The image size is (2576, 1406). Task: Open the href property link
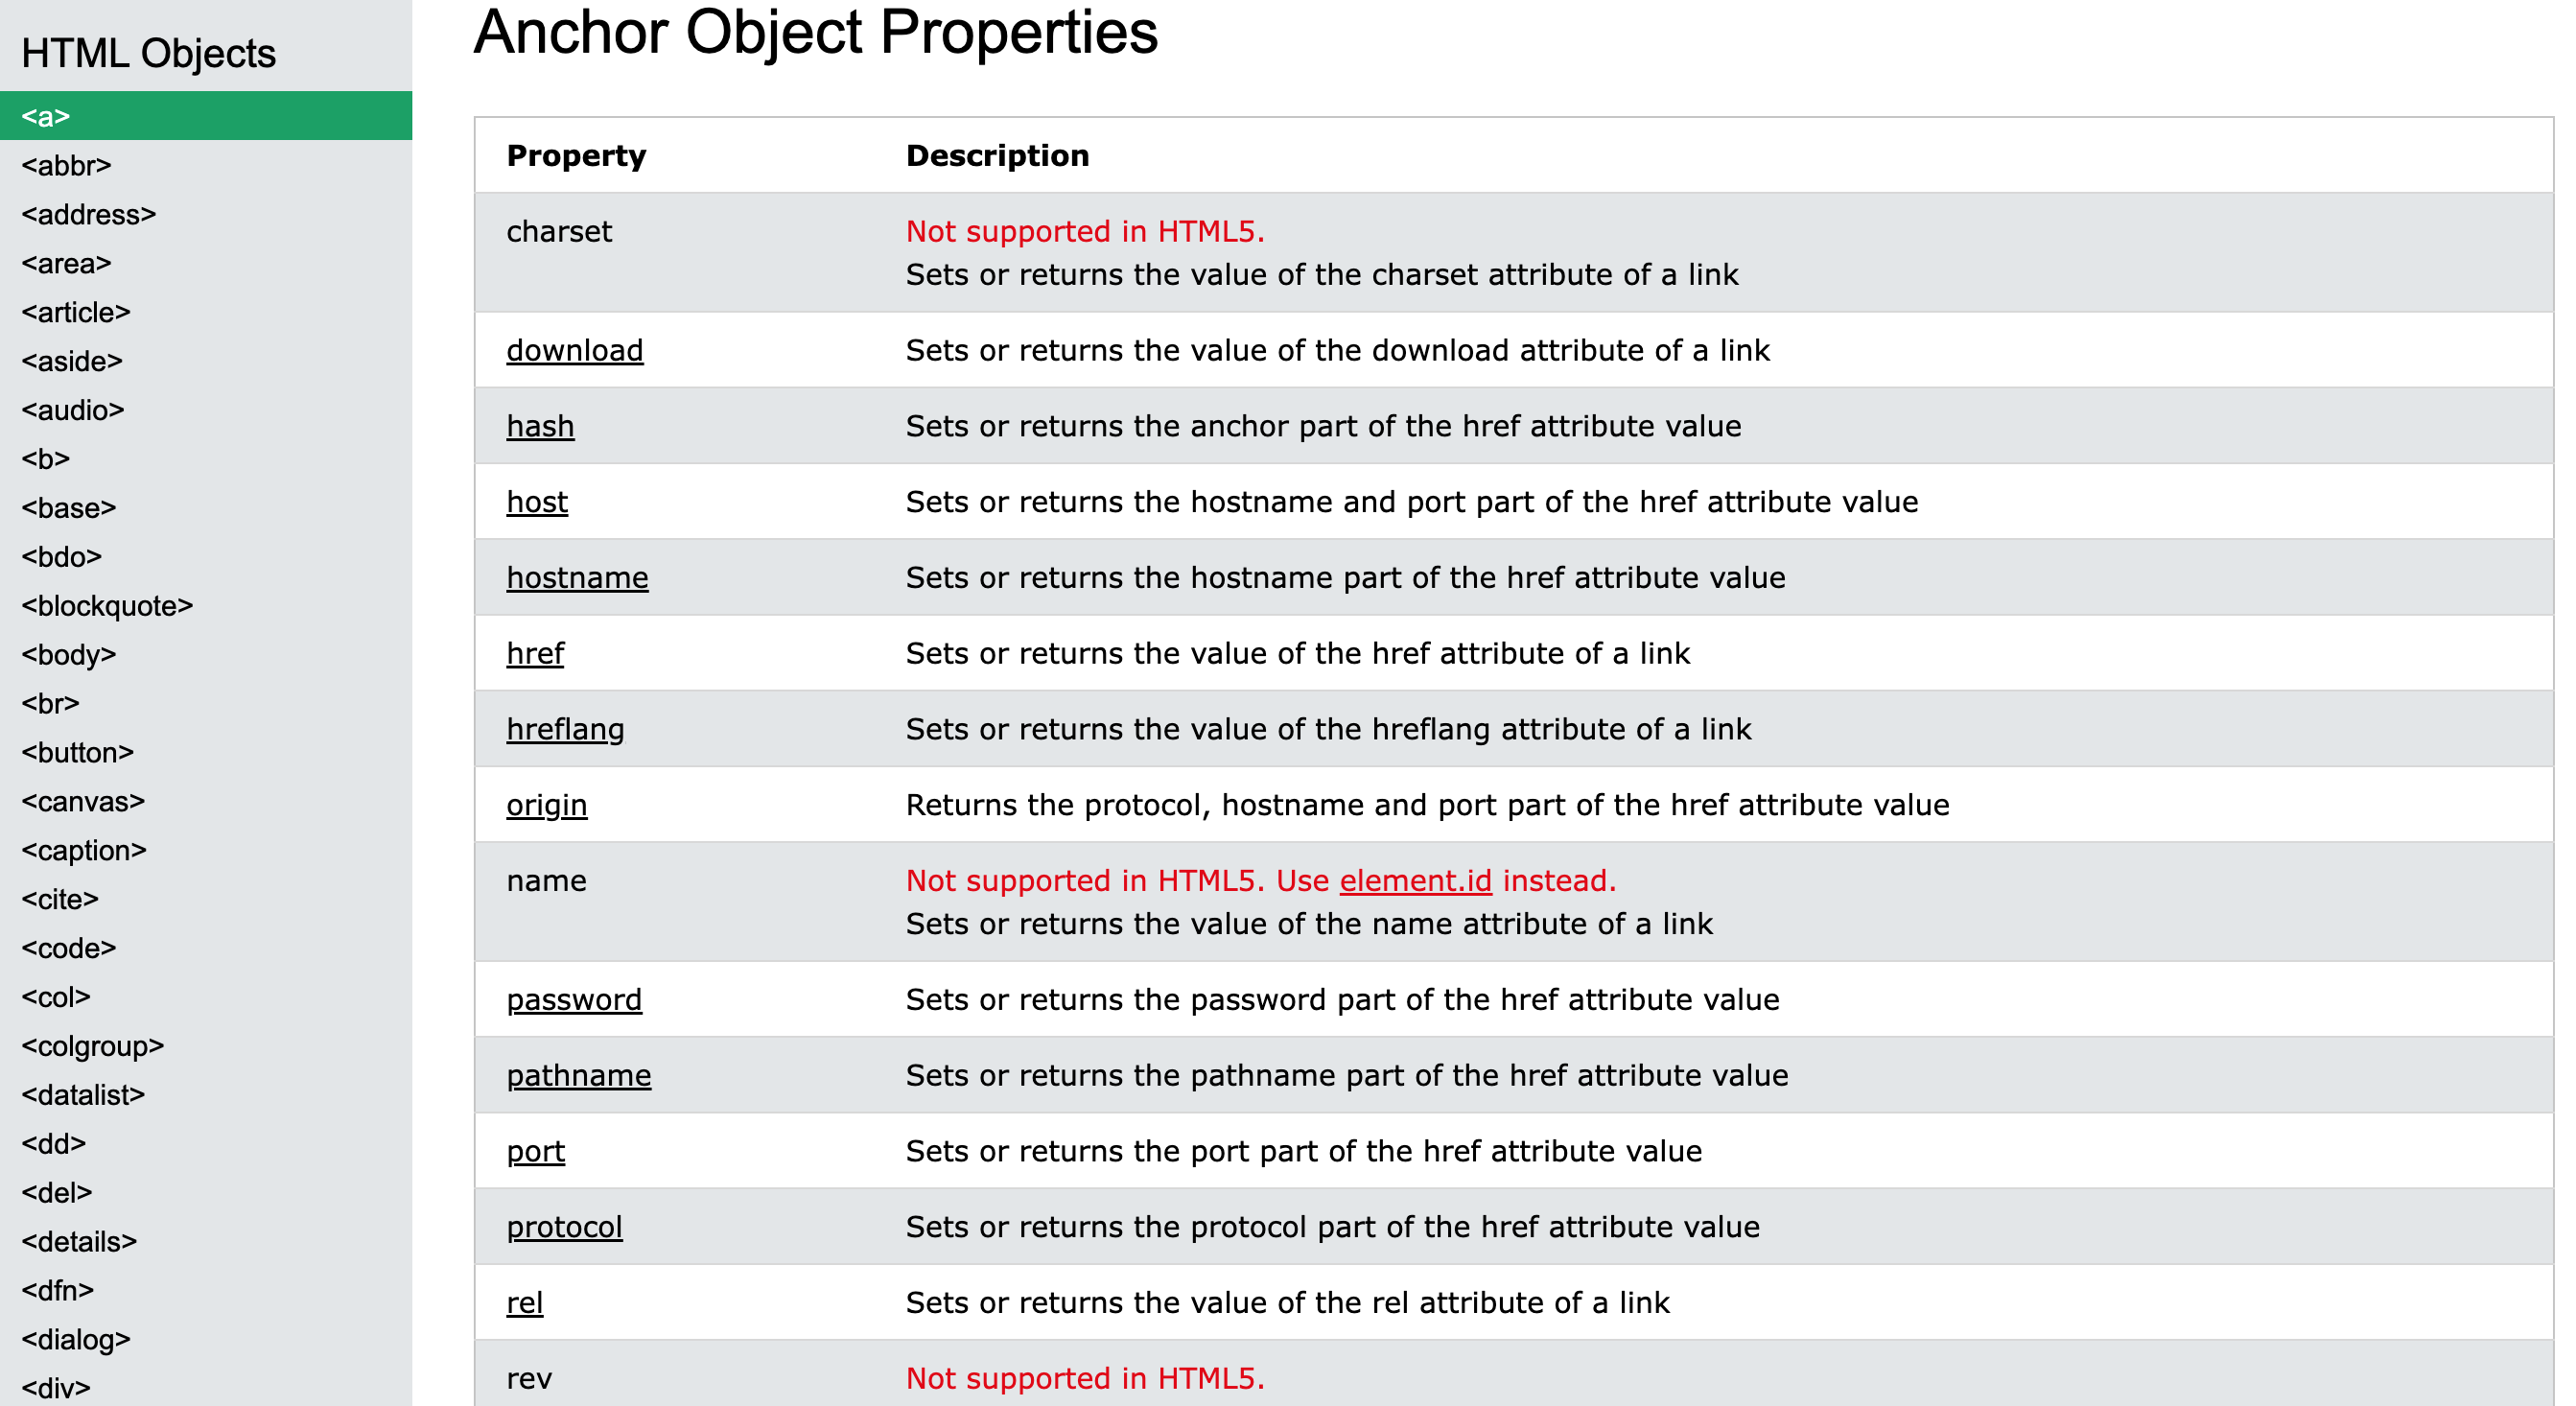pyautogui.click(x=535, y=653)
